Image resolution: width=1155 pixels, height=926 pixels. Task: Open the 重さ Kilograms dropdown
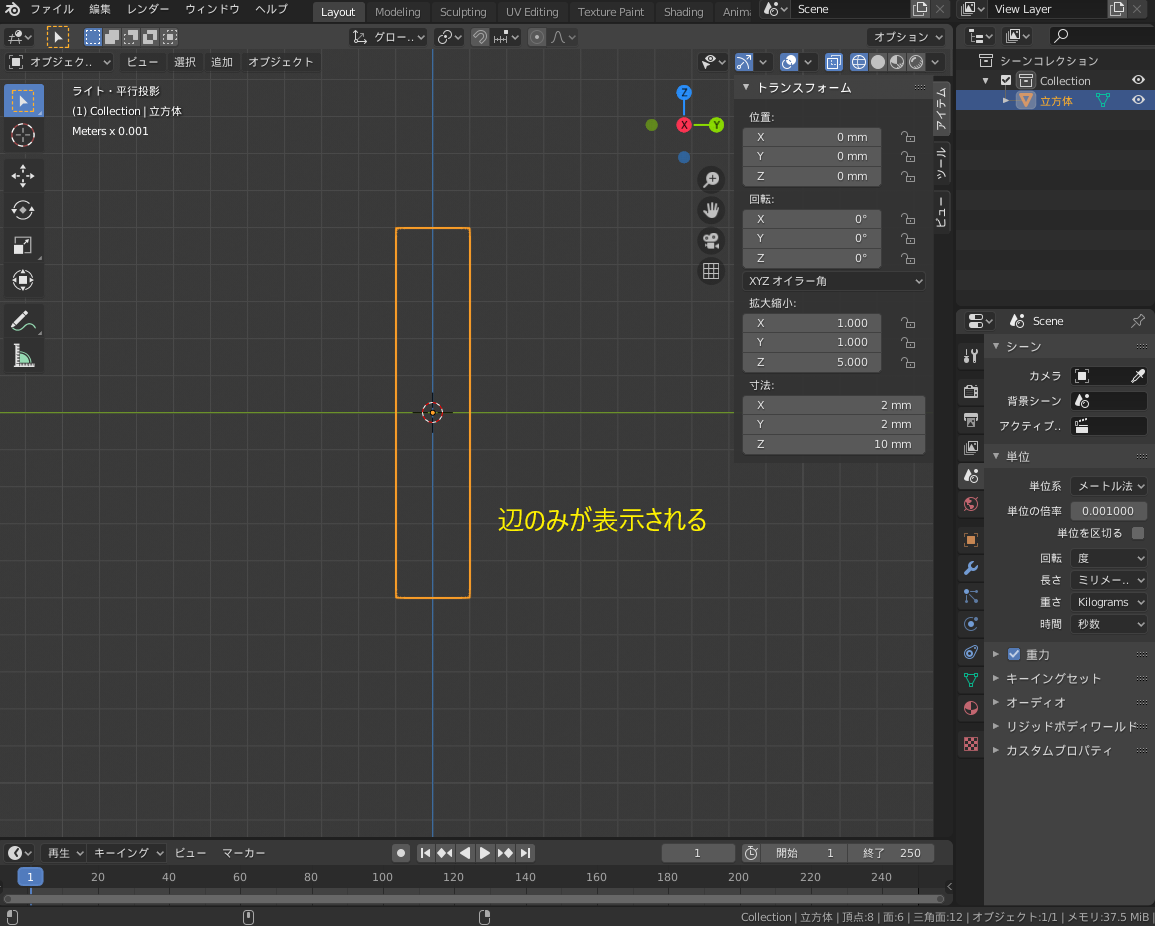[1109, 602]
